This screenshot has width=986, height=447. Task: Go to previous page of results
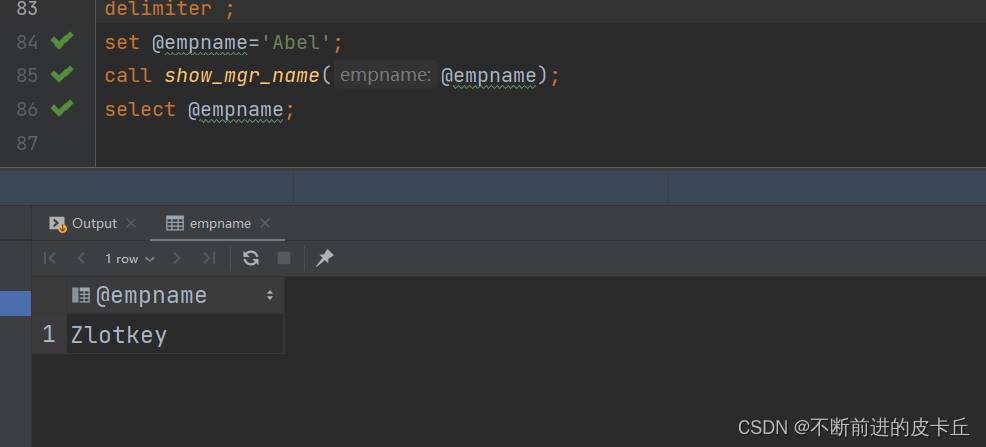coord(81,258)
